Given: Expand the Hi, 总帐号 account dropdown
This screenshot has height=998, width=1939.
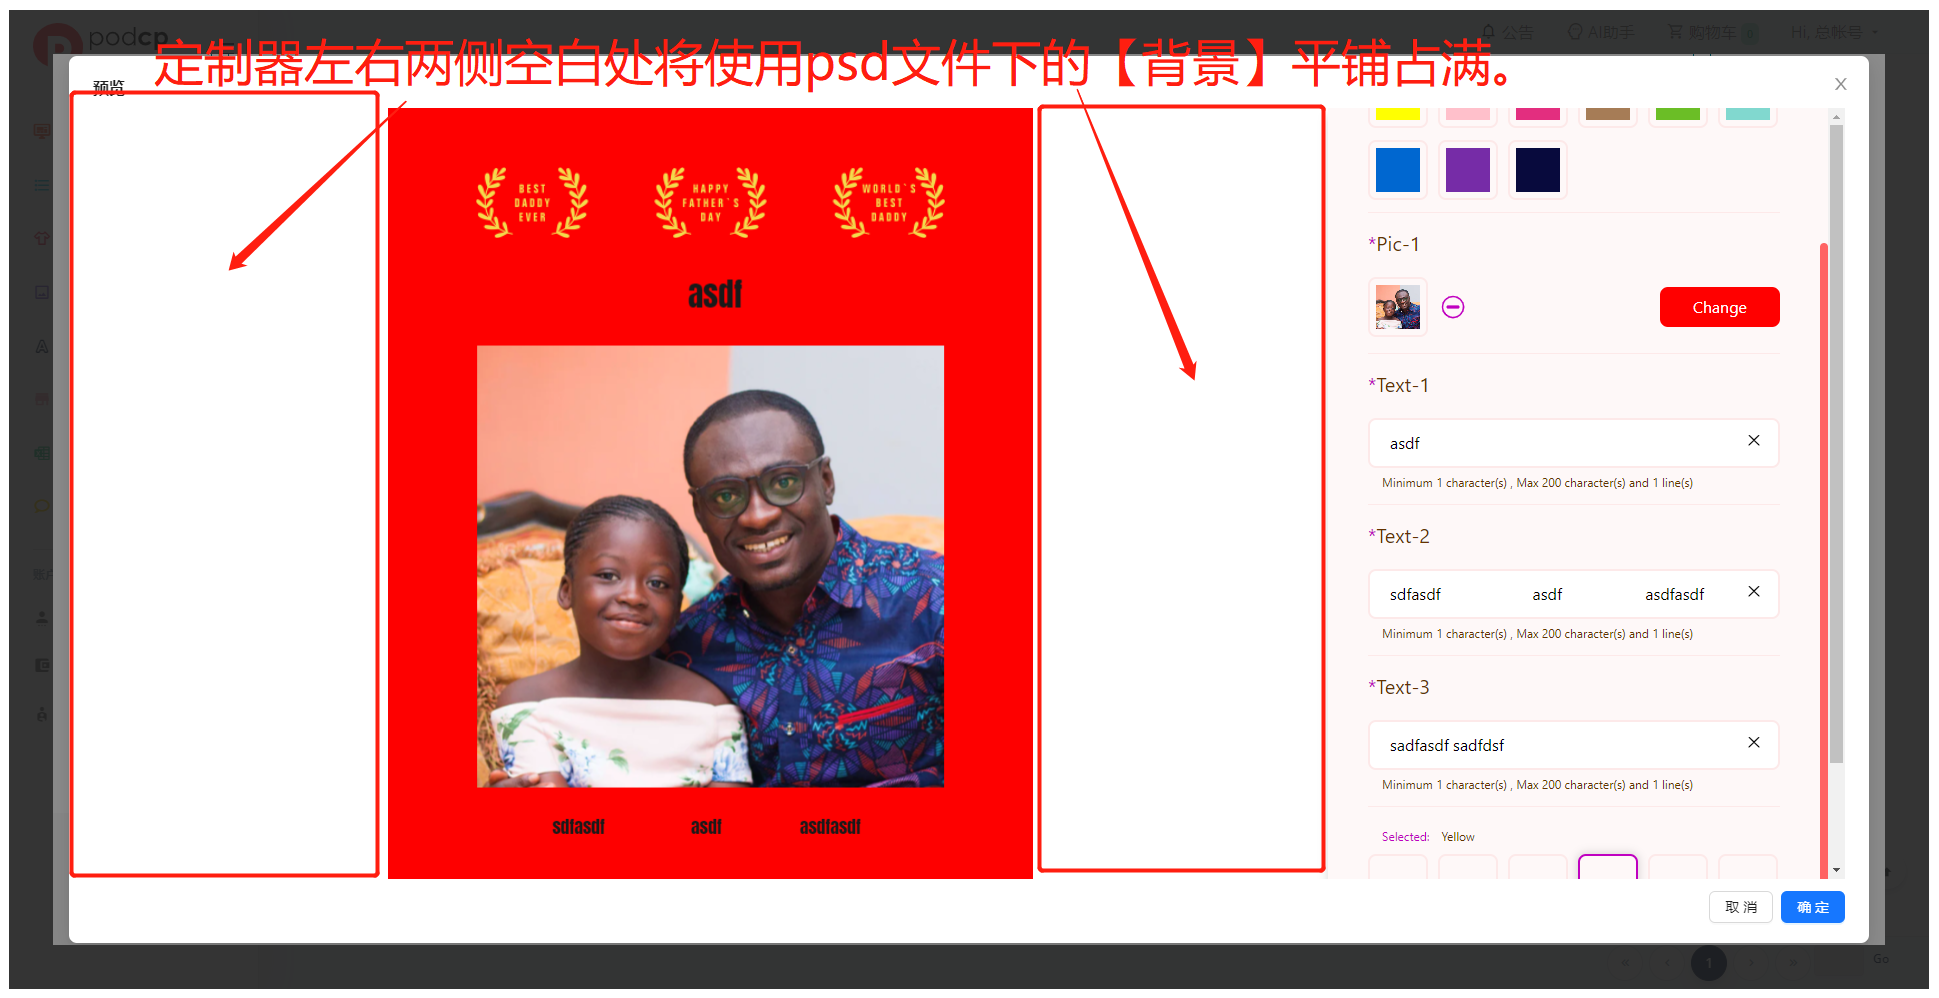Looking at the screenshot, I should 1834,32.
